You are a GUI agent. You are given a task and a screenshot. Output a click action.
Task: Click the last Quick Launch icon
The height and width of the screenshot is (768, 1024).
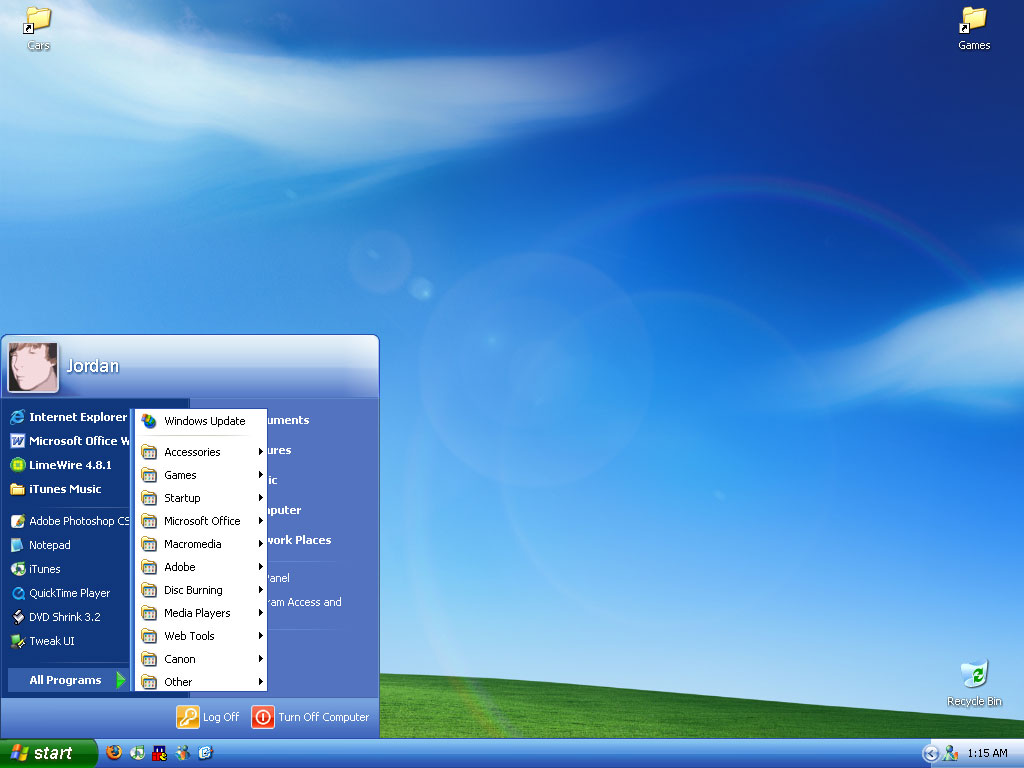tap(205, 753)
